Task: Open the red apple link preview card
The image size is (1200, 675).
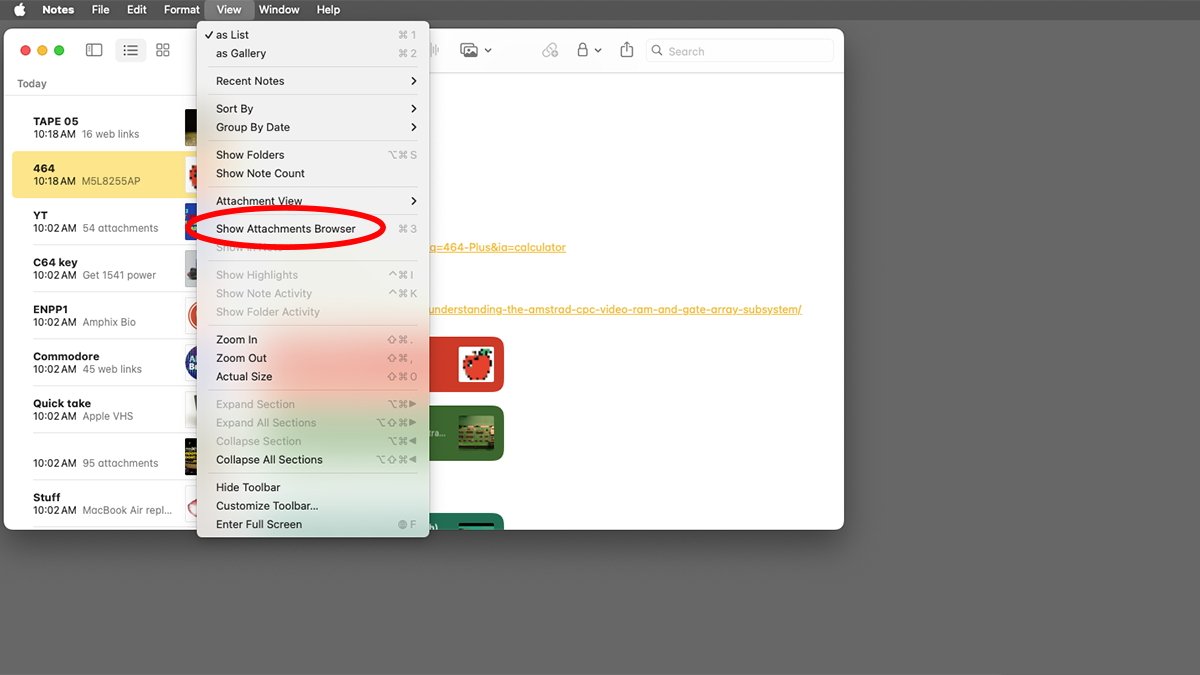Action: [x=466, y=364]
